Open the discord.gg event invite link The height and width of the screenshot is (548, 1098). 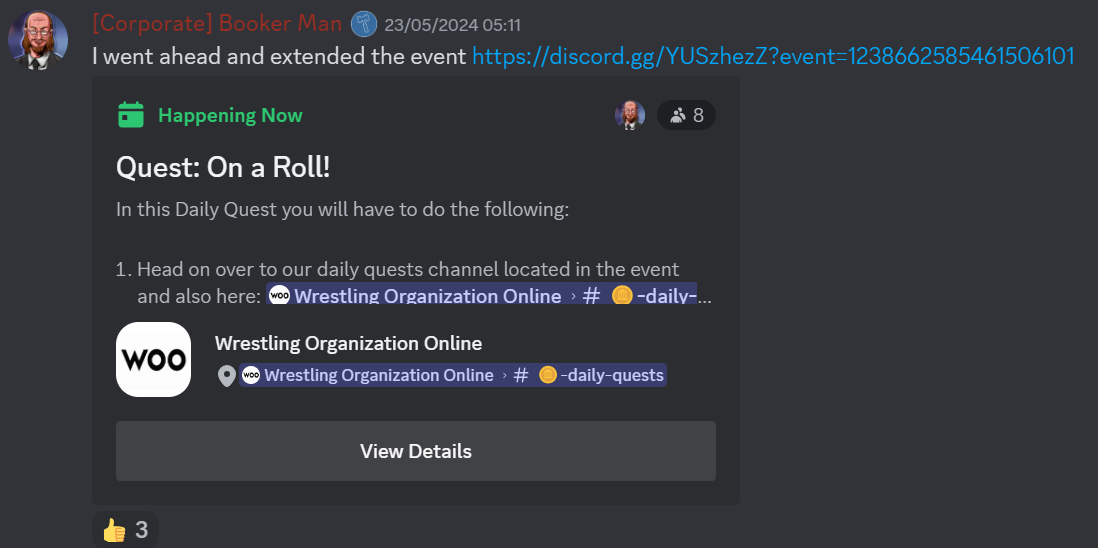[x=773, y=56]
